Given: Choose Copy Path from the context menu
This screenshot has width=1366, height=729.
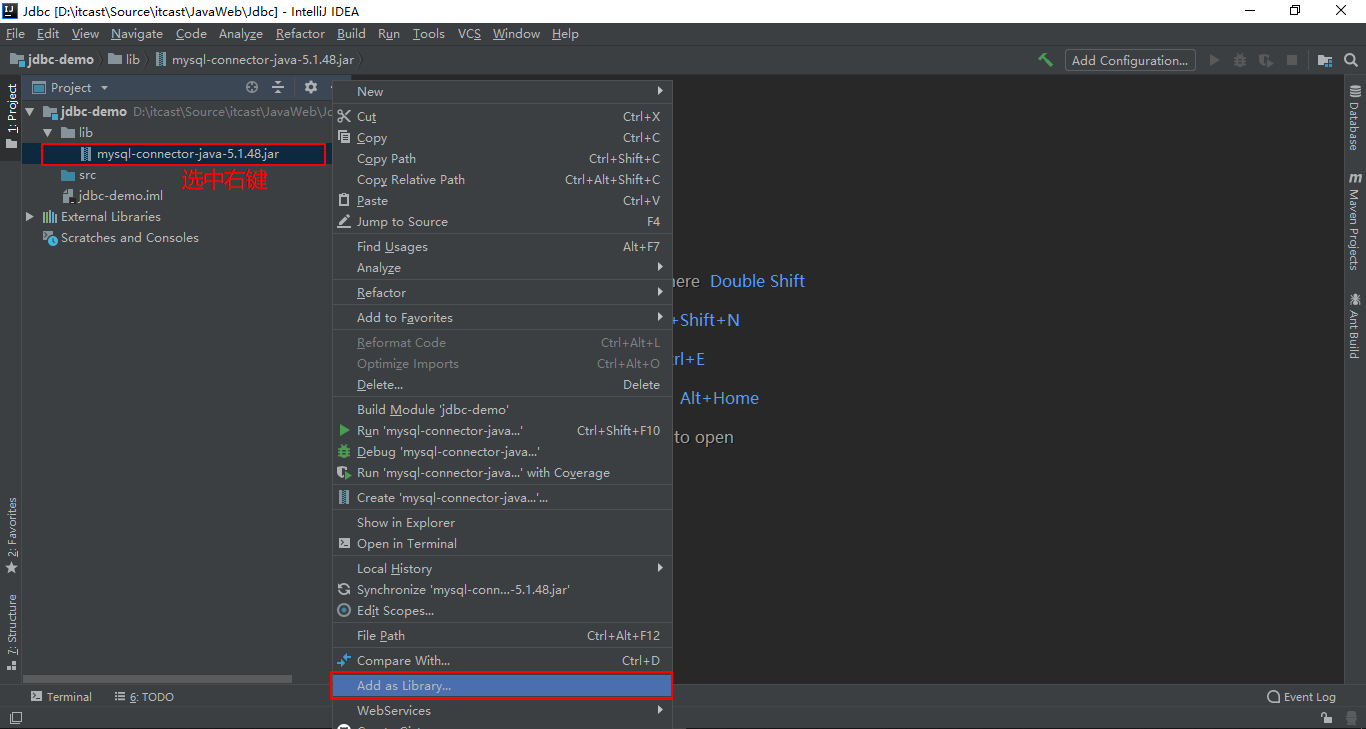Looking at the screenshot, I should point(386,159).
